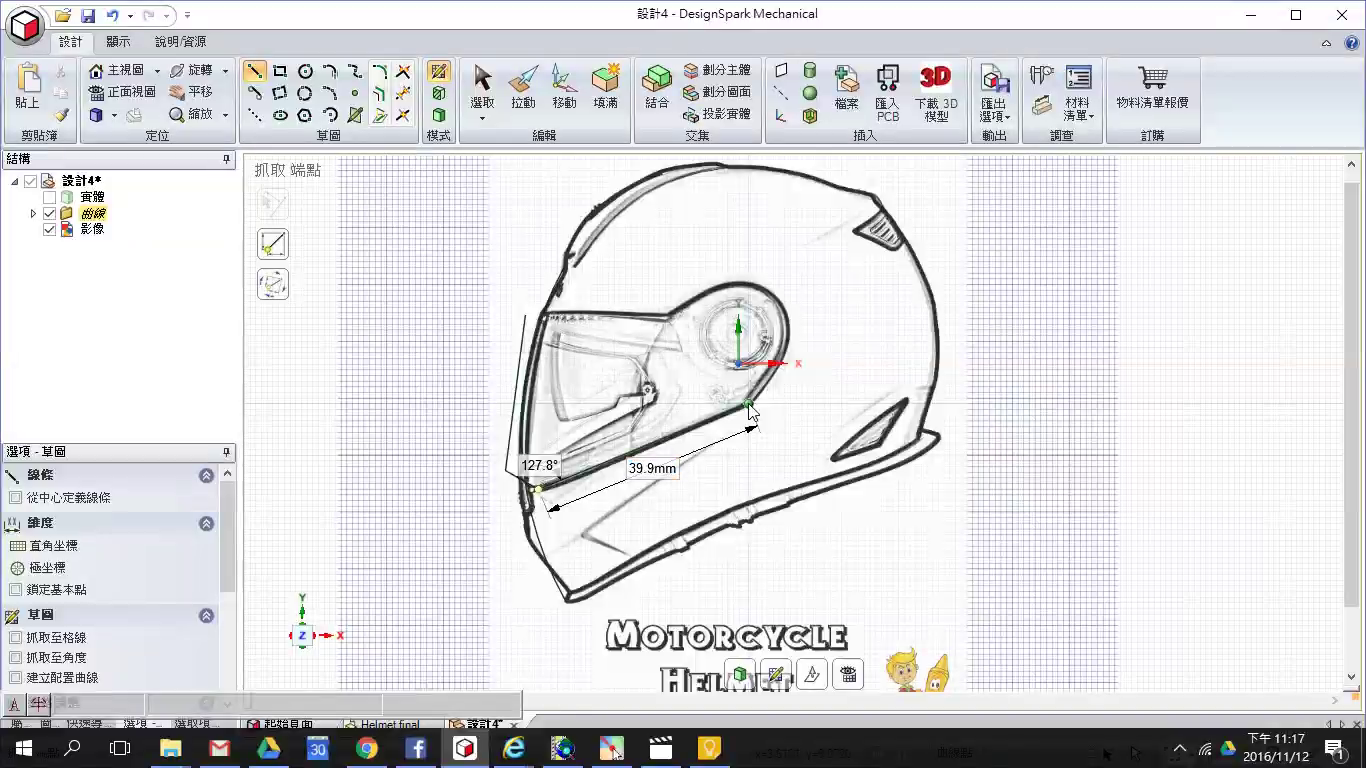1366x768 pixels.
Task: Switch to Section mode icon
Action: tap(438, 93)
